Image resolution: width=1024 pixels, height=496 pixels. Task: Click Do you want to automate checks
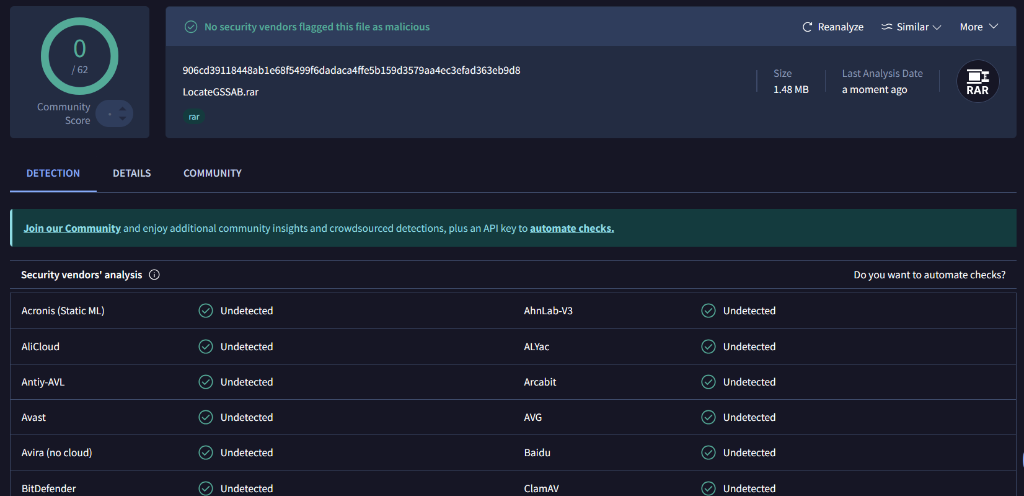tap(929, 275)
